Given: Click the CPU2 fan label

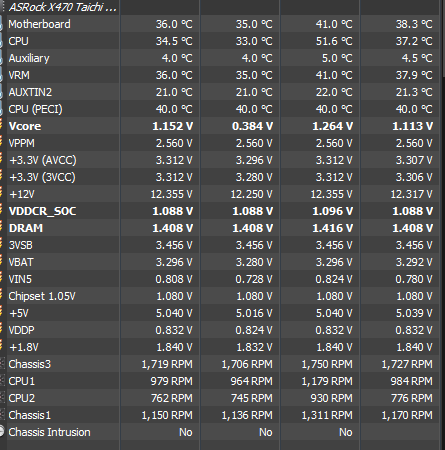Looking at the screenshot, I should pyautogui.click(x=22, y=398).
